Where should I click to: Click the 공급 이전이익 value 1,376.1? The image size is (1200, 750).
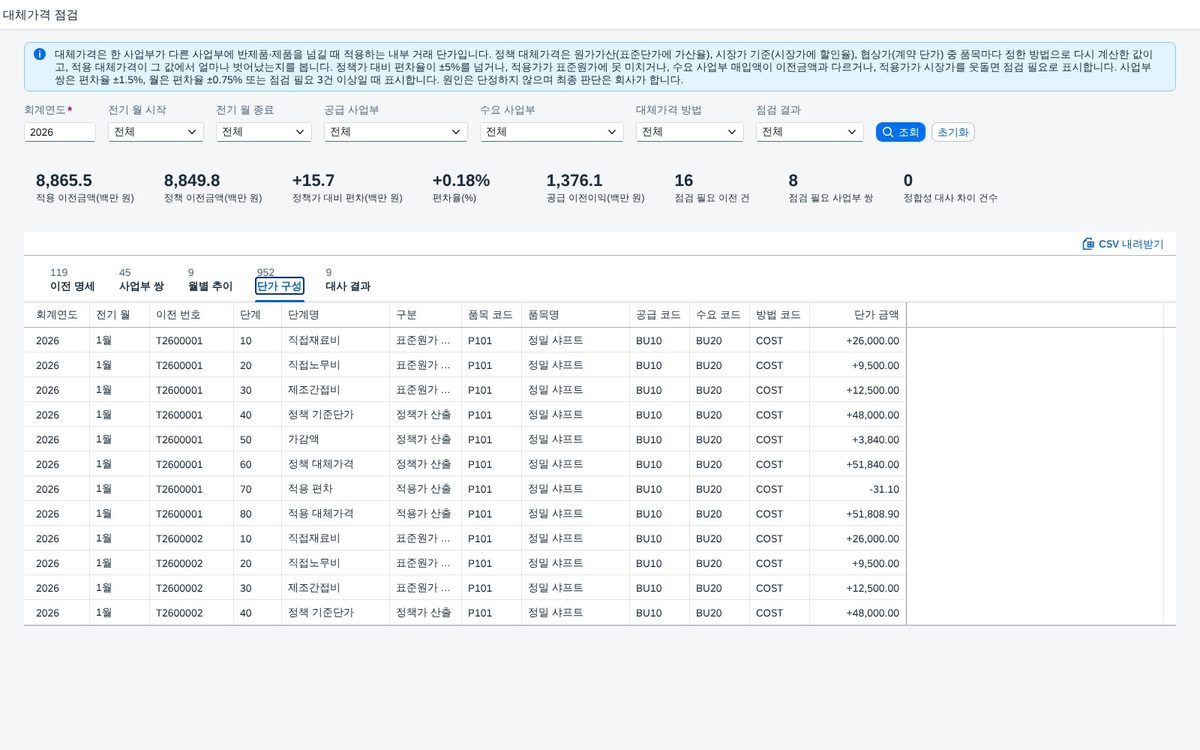pos(574,181)
